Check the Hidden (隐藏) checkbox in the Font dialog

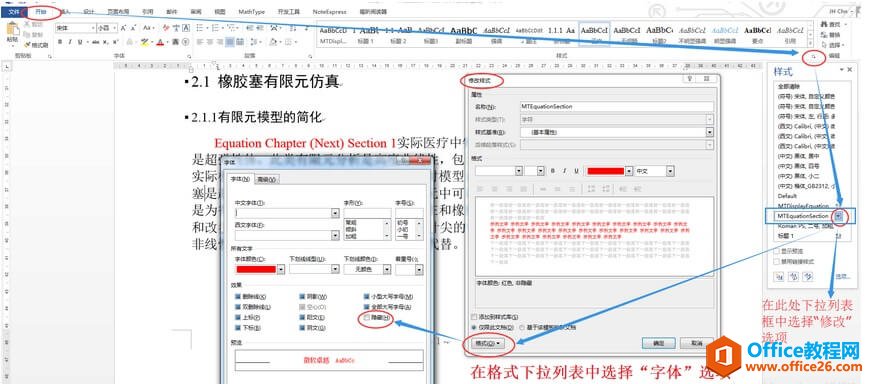point(366,318)
